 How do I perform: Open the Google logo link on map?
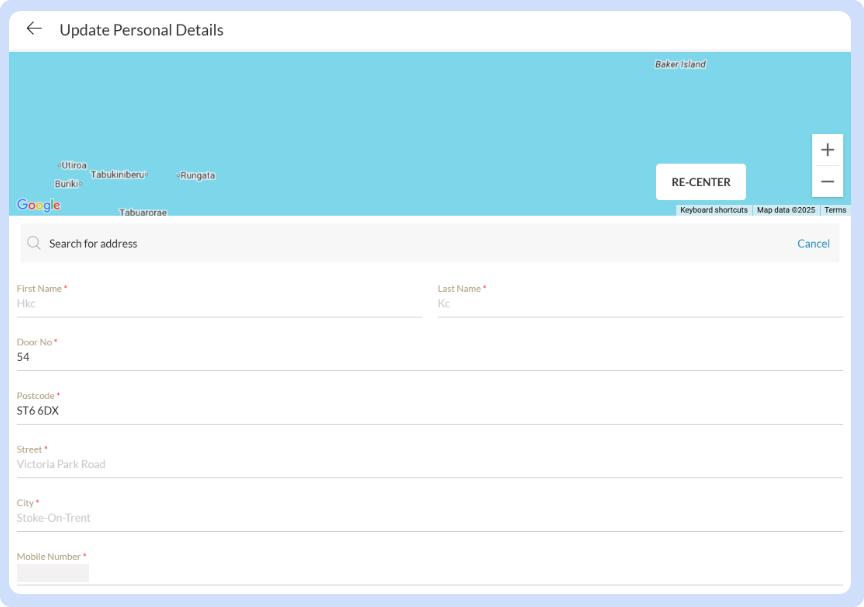point(39,205)
